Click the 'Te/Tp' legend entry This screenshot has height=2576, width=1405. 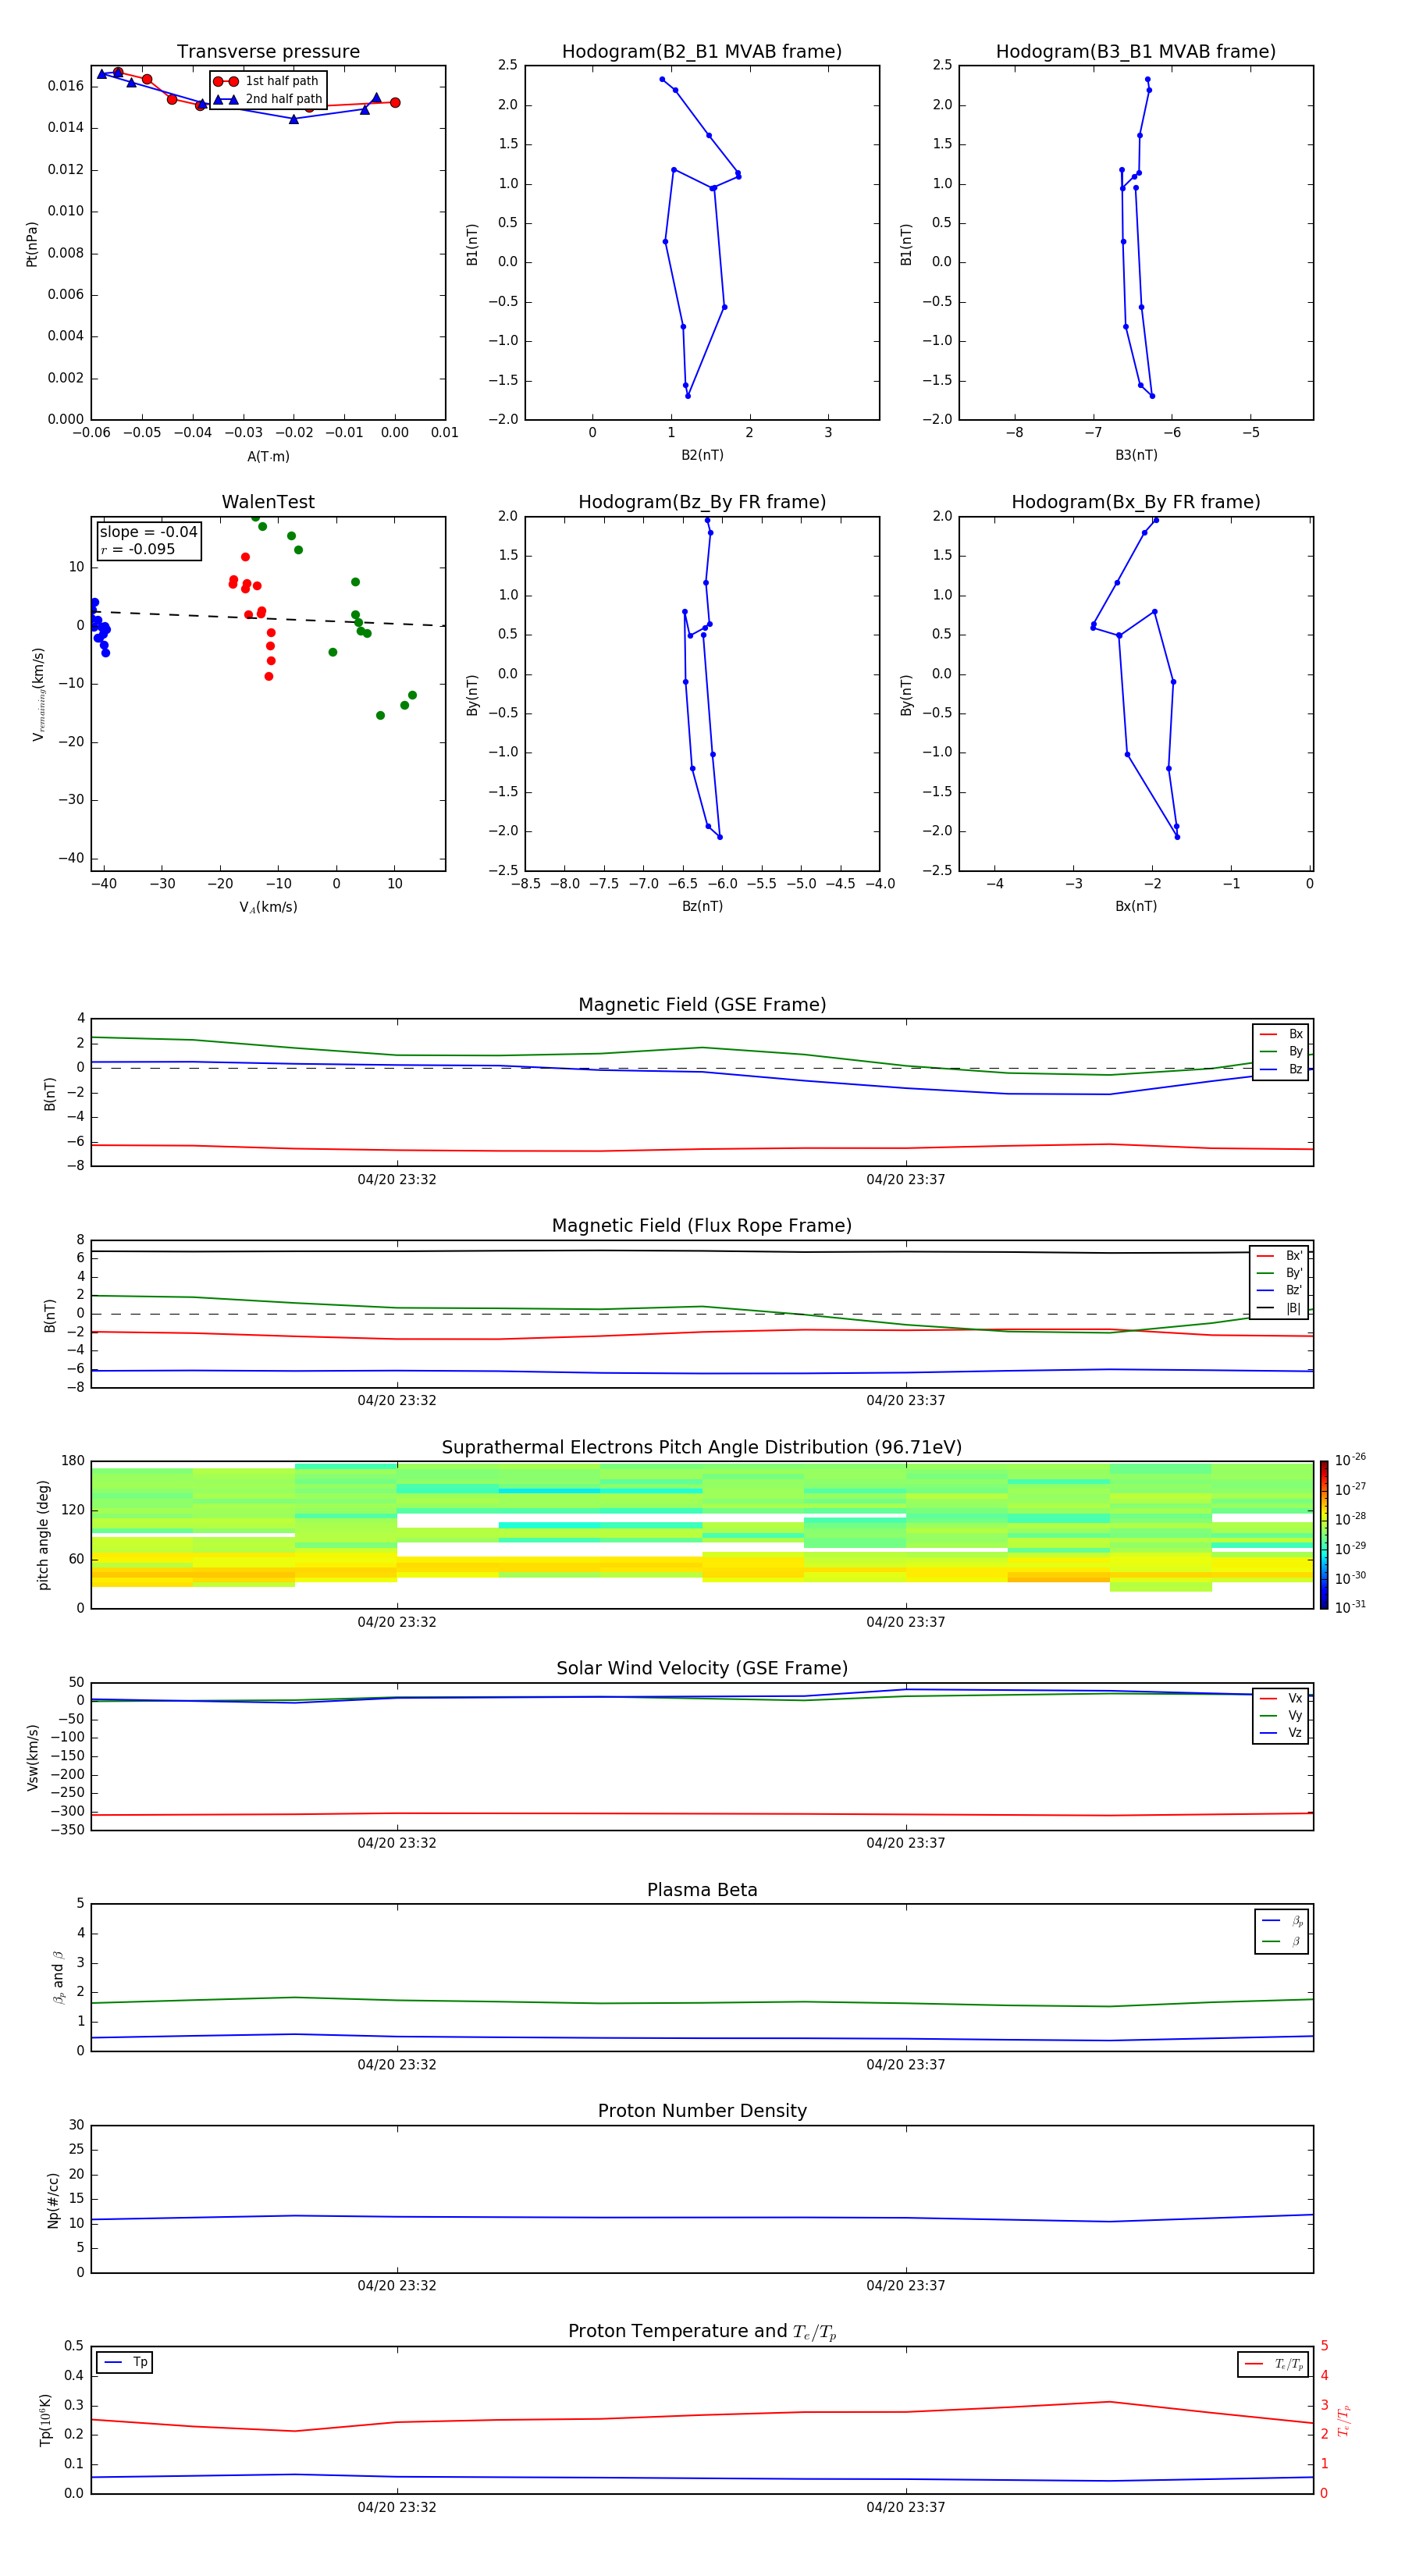click(1273, 2364)
